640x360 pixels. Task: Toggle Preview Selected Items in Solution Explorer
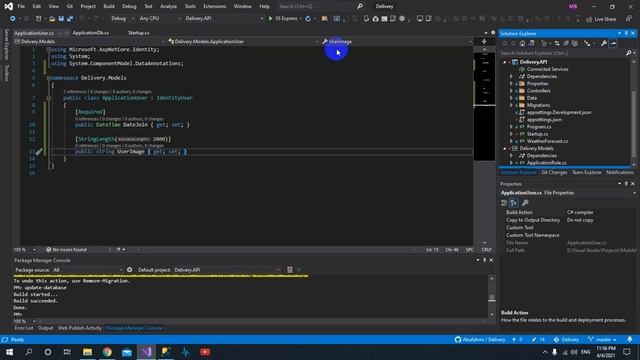(613, 43)
